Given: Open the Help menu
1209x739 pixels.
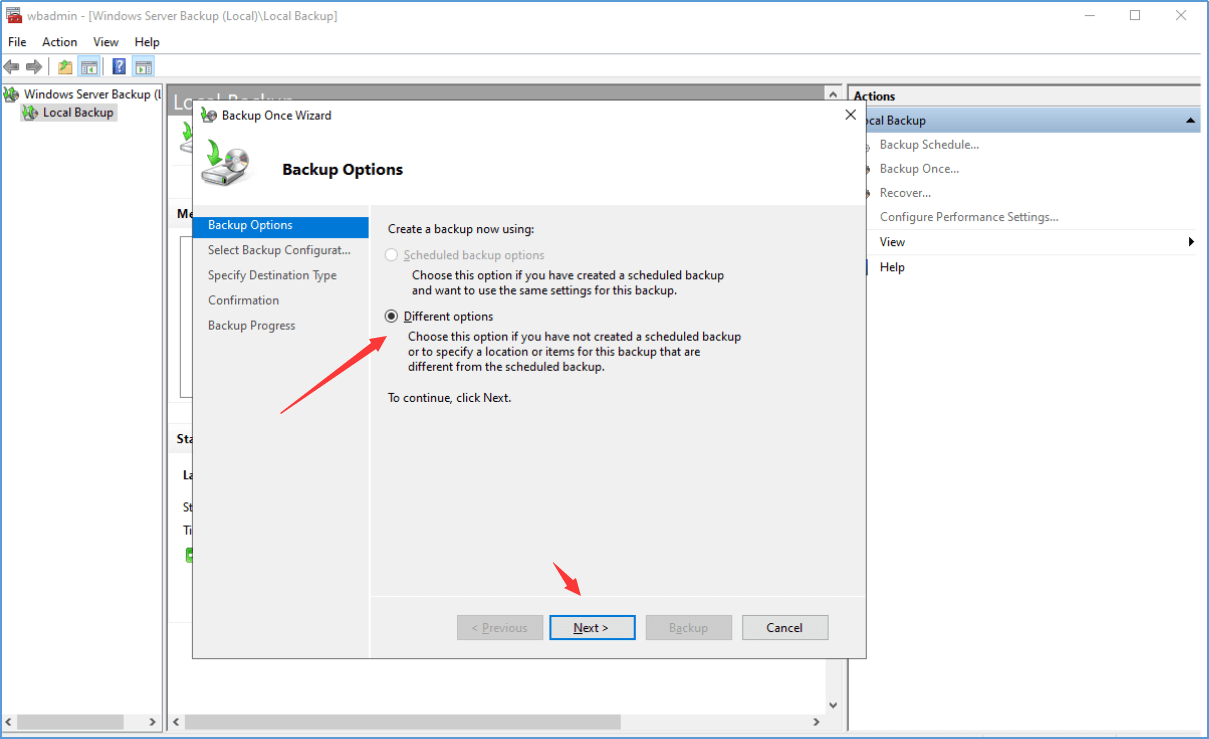Looking at the screenshot, I should point(147,42).
